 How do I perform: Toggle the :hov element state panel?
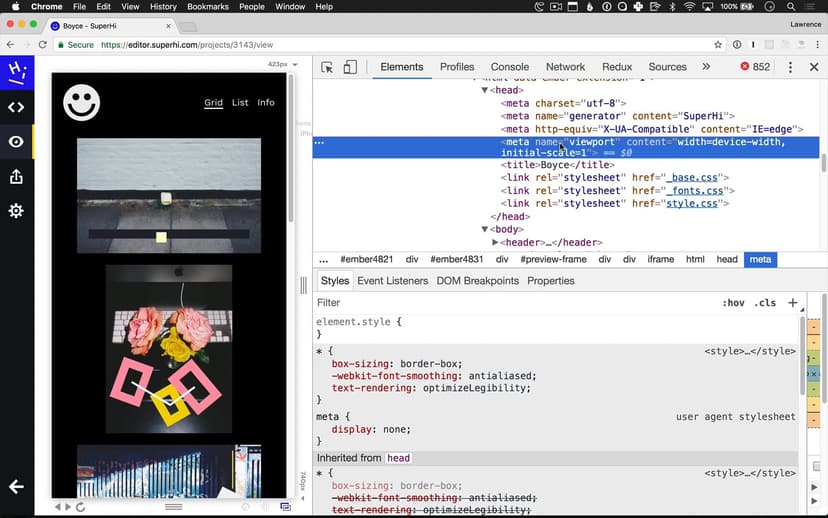733,303
